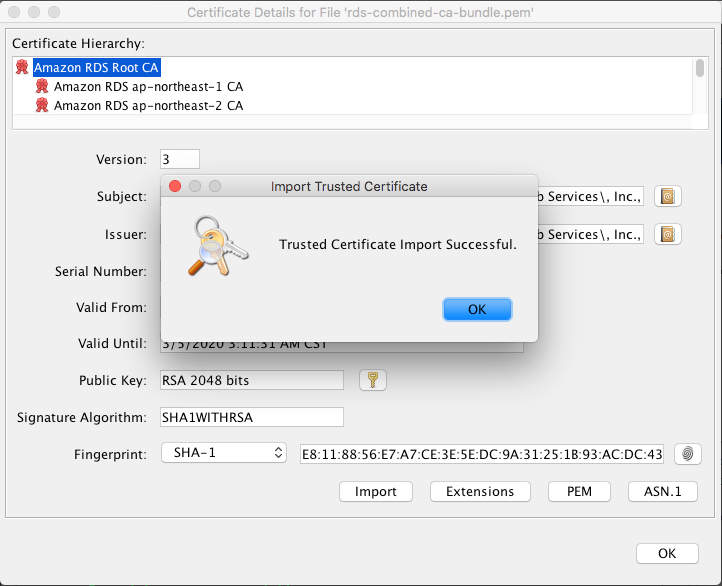The height and width of the screenshot is (586, 722).
Task: Click OK in Certificate Details window
Action: point(667,553)
